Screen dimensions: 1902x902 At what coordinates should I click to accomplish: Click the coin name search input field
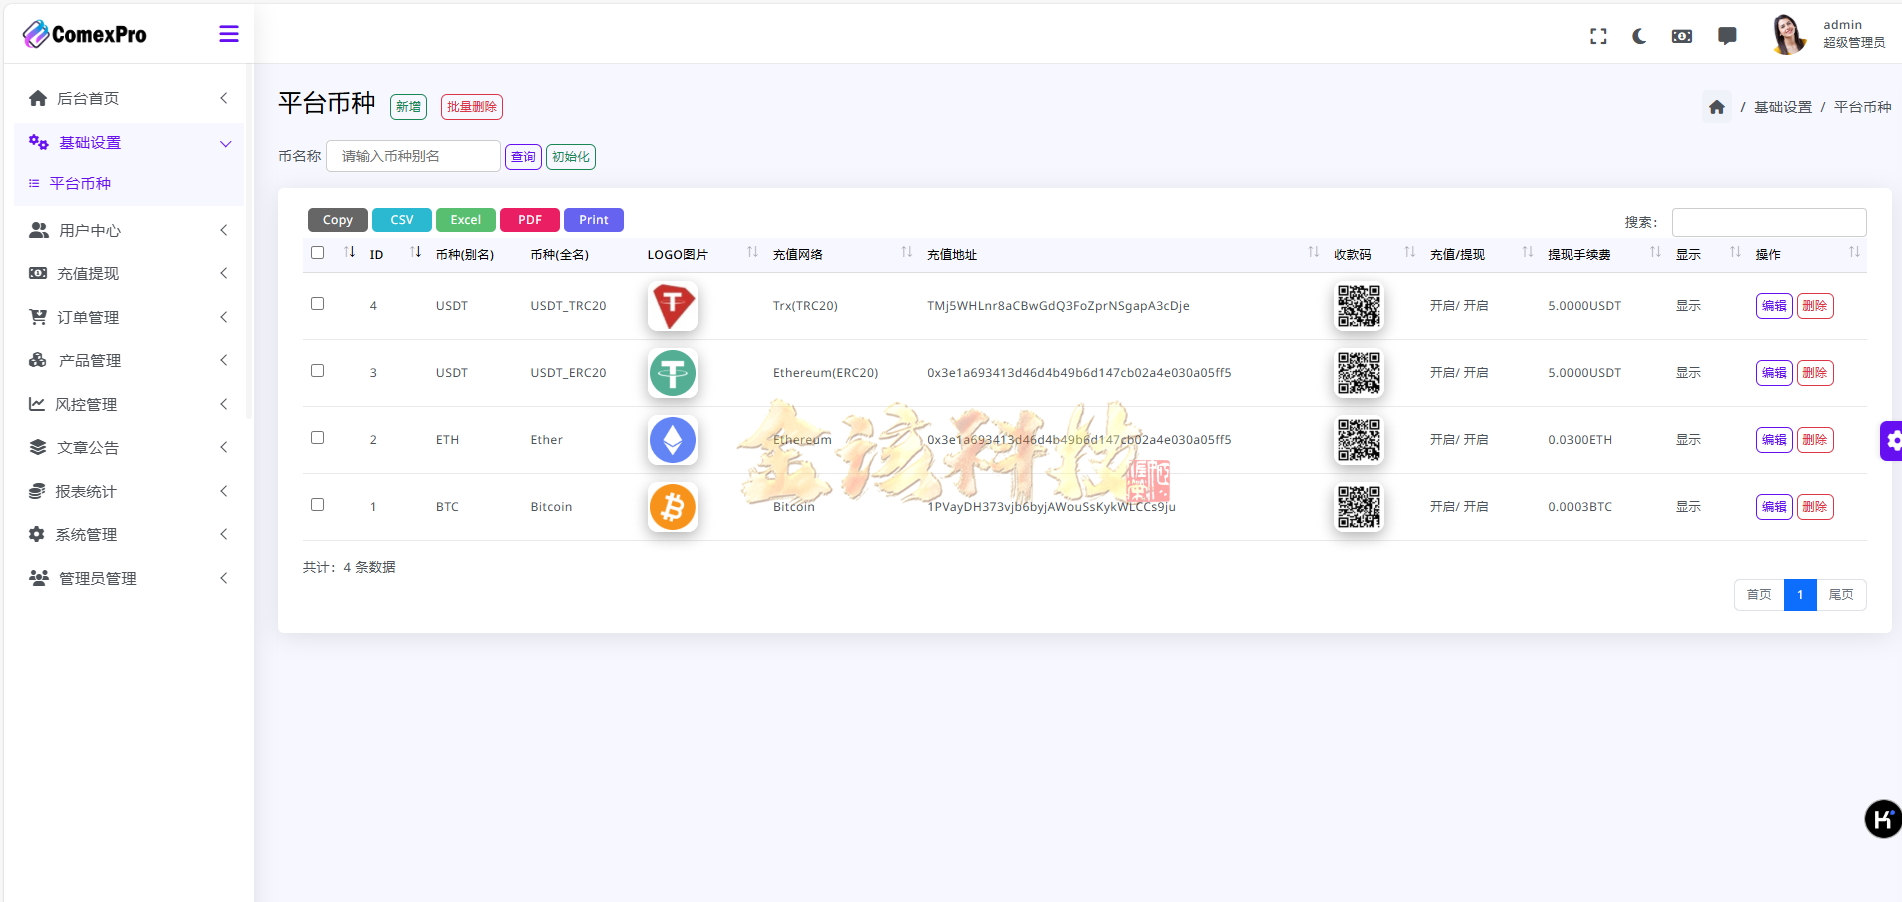tap(413, 155)
